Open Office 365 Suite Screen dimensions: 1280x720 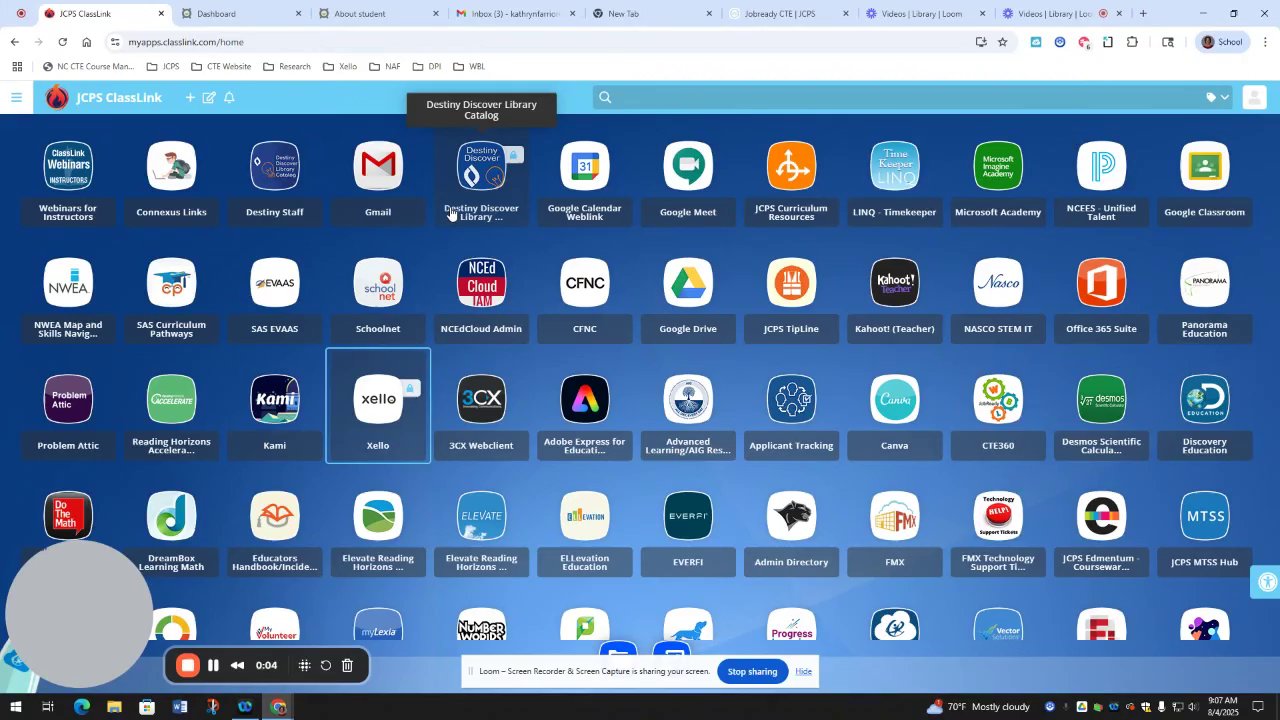pyautogui.click(x=1101, y=298)
